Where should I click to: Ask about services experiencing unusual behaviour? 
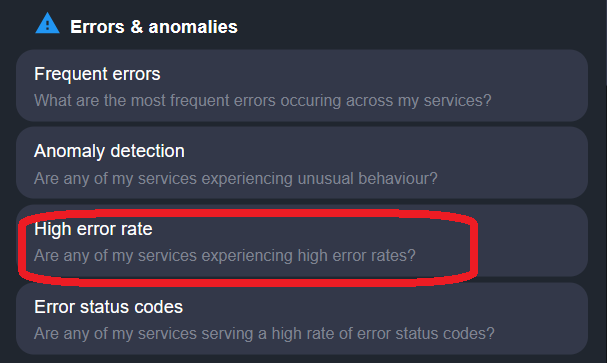click(x=235, y=179)
